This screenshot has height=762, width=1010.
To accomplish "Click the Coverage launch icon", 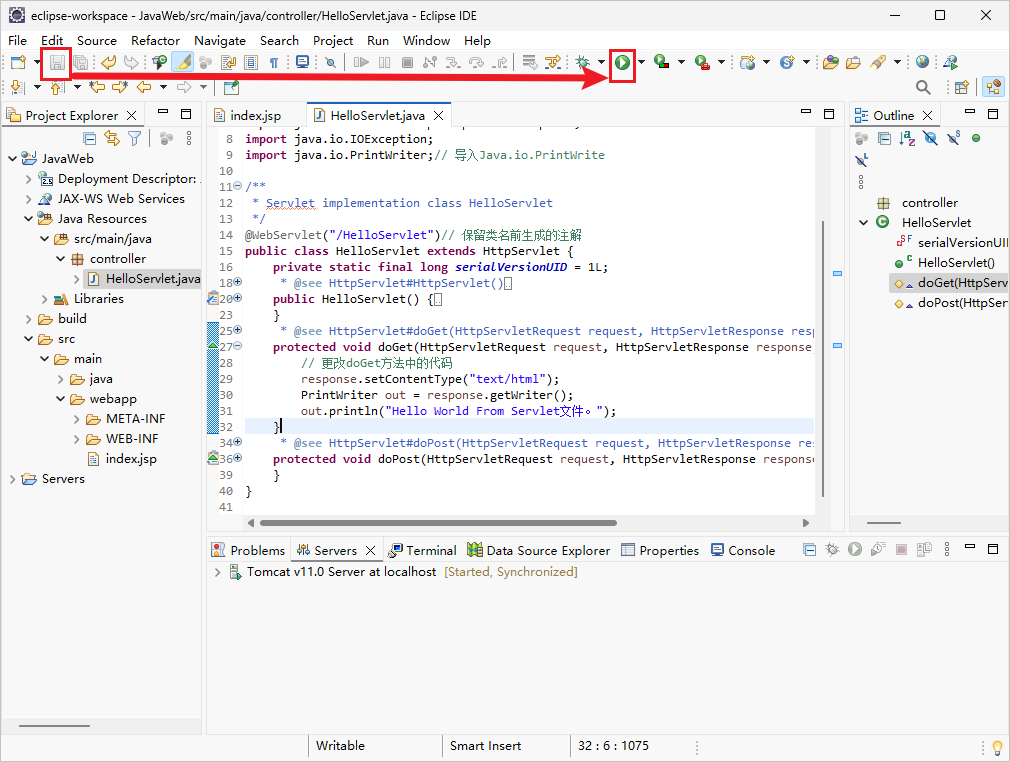I will pos(662,62).
